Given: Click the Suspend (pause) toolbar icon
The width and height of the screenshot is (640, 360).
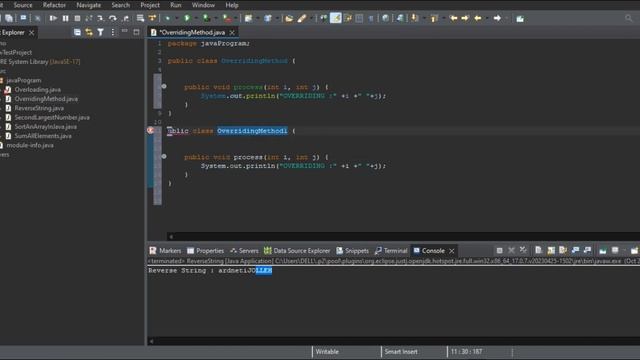Looking at the screenshot, I should pos(65,18).
